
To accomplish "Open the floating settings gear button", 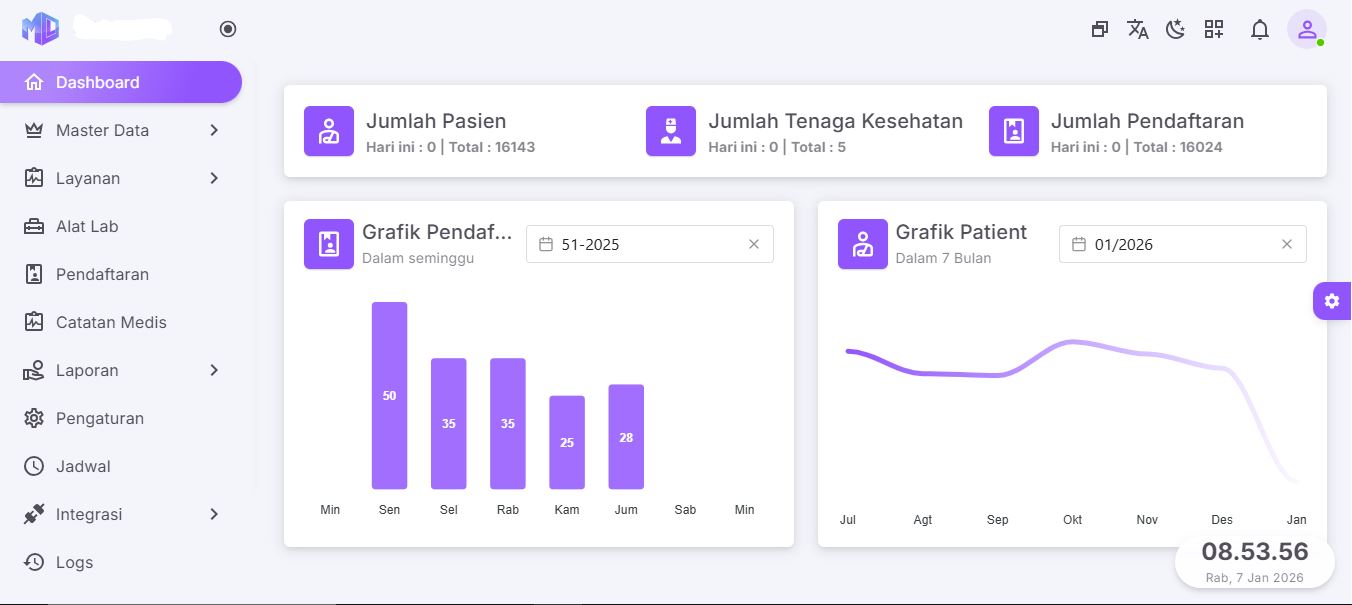I will (x=1331, y=301).
